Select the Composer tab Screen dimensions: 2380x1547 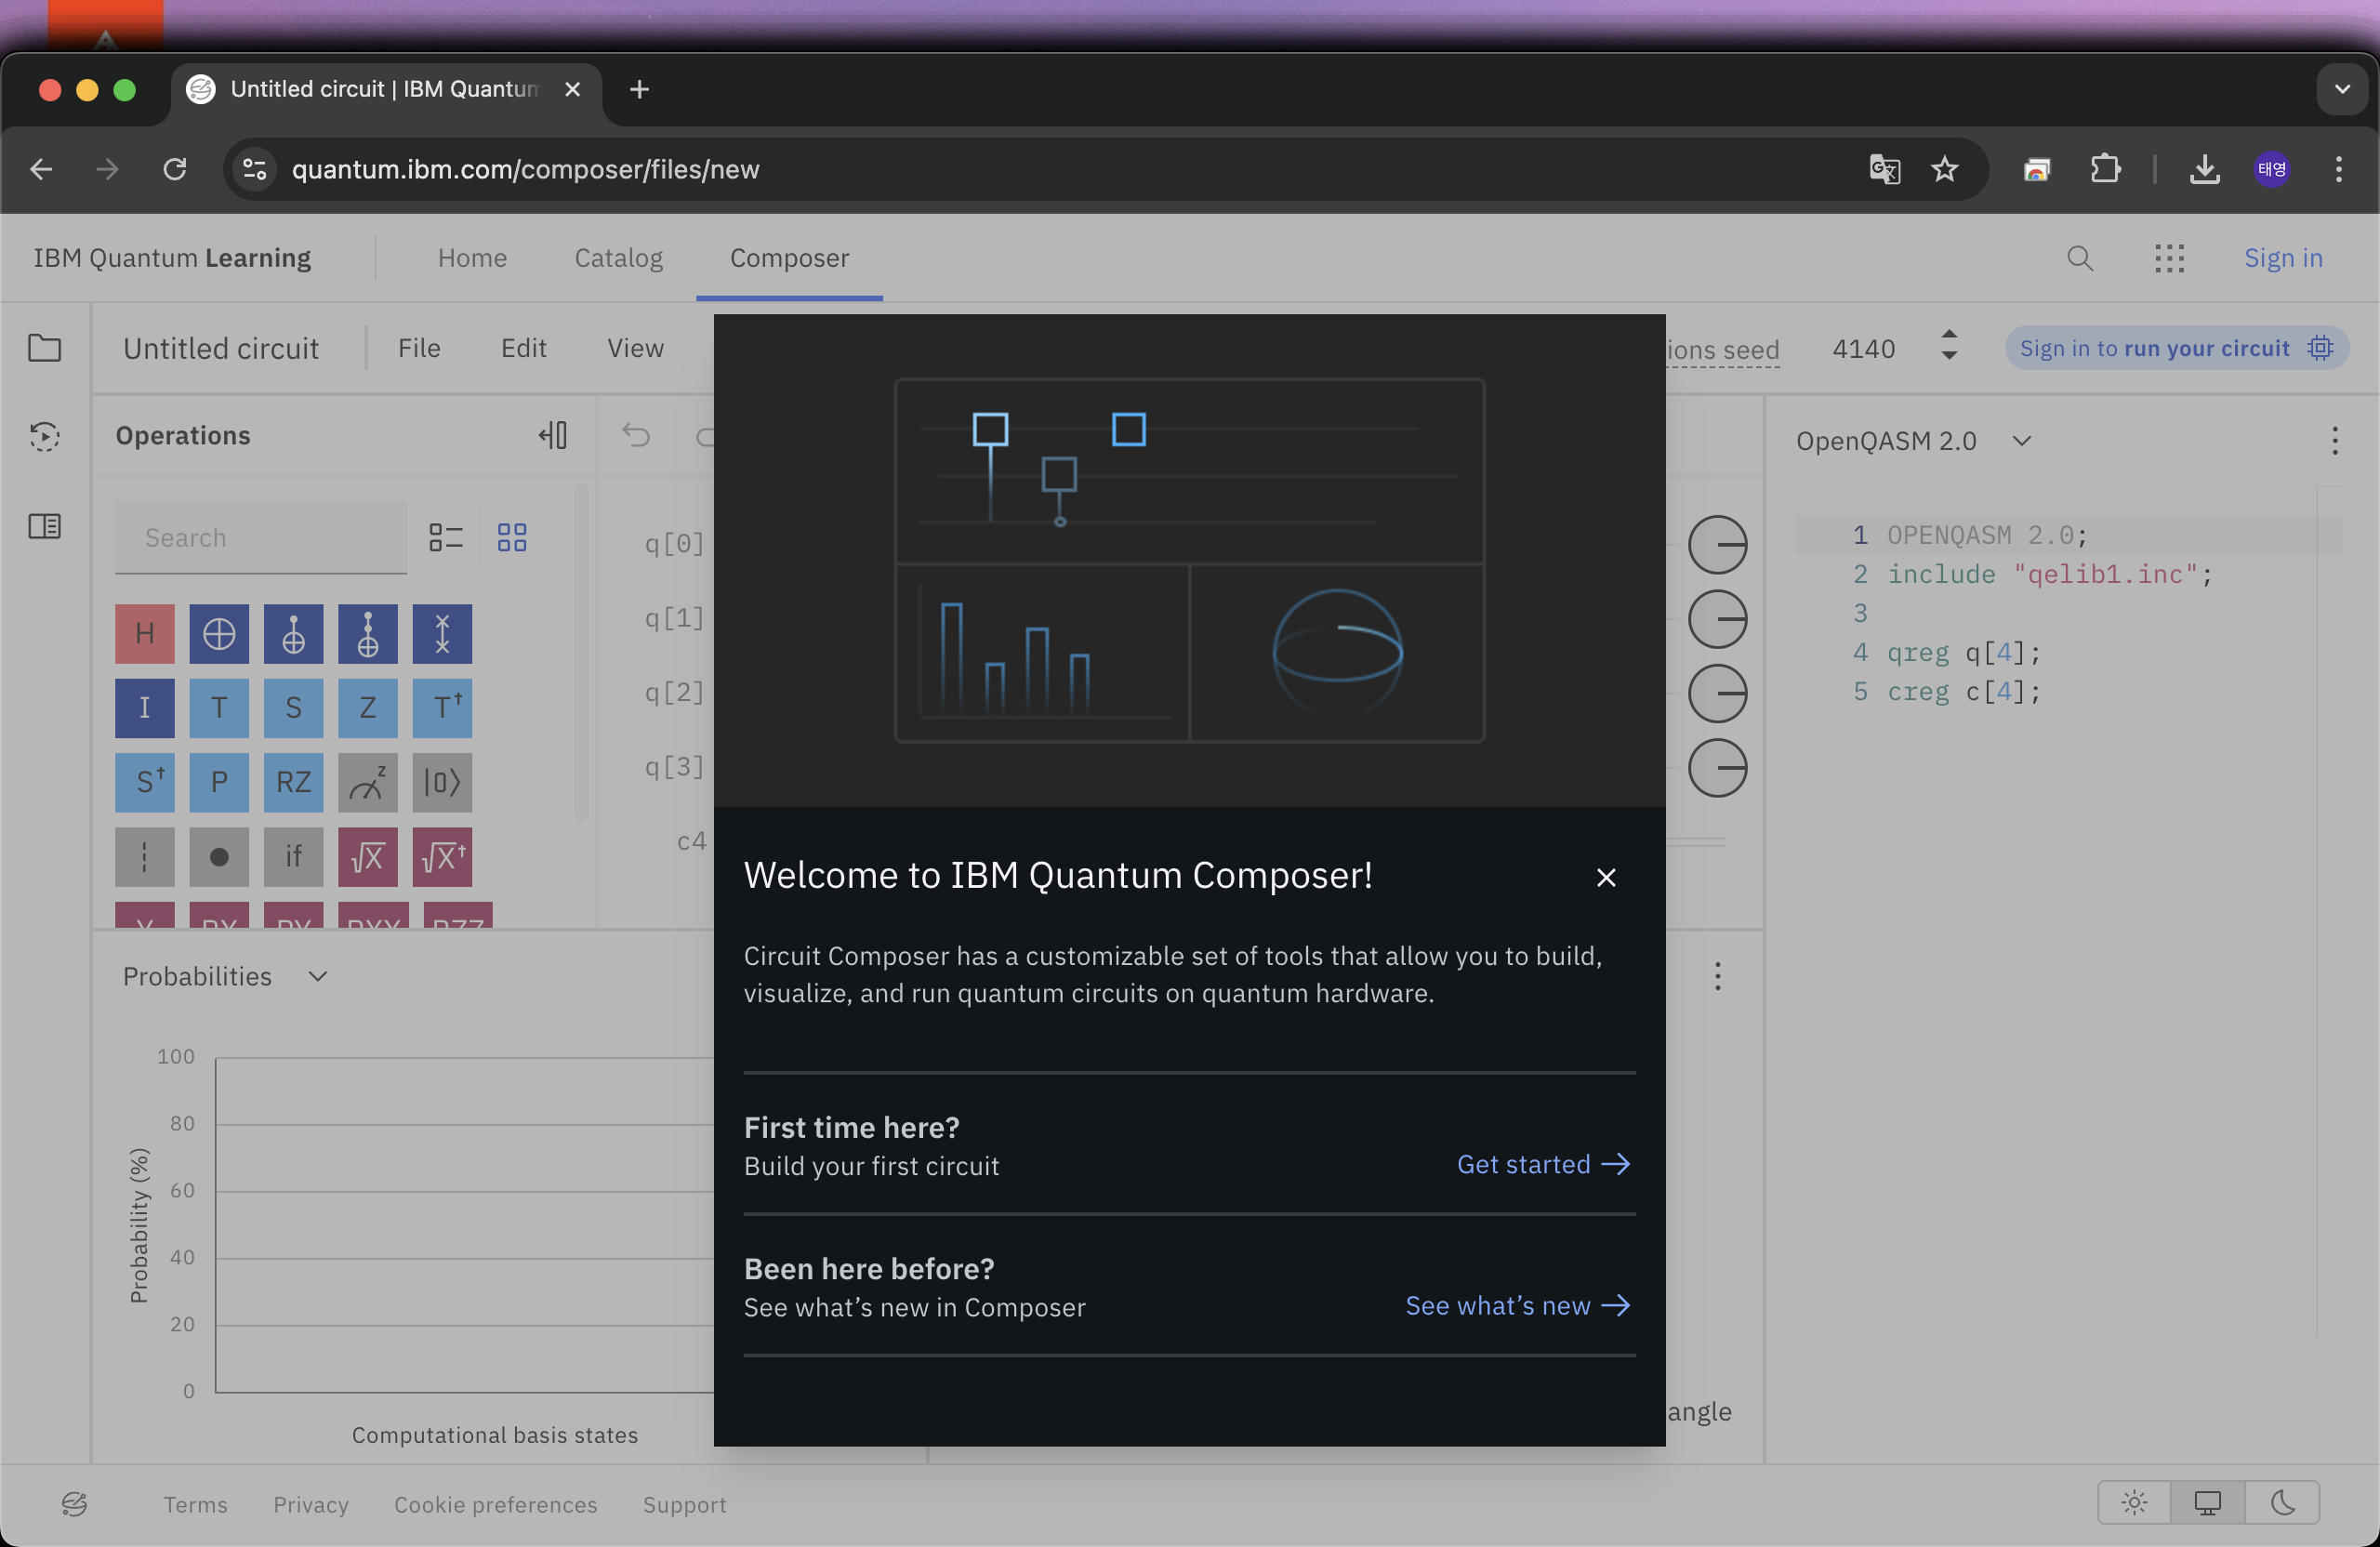[x=789, y=258]
